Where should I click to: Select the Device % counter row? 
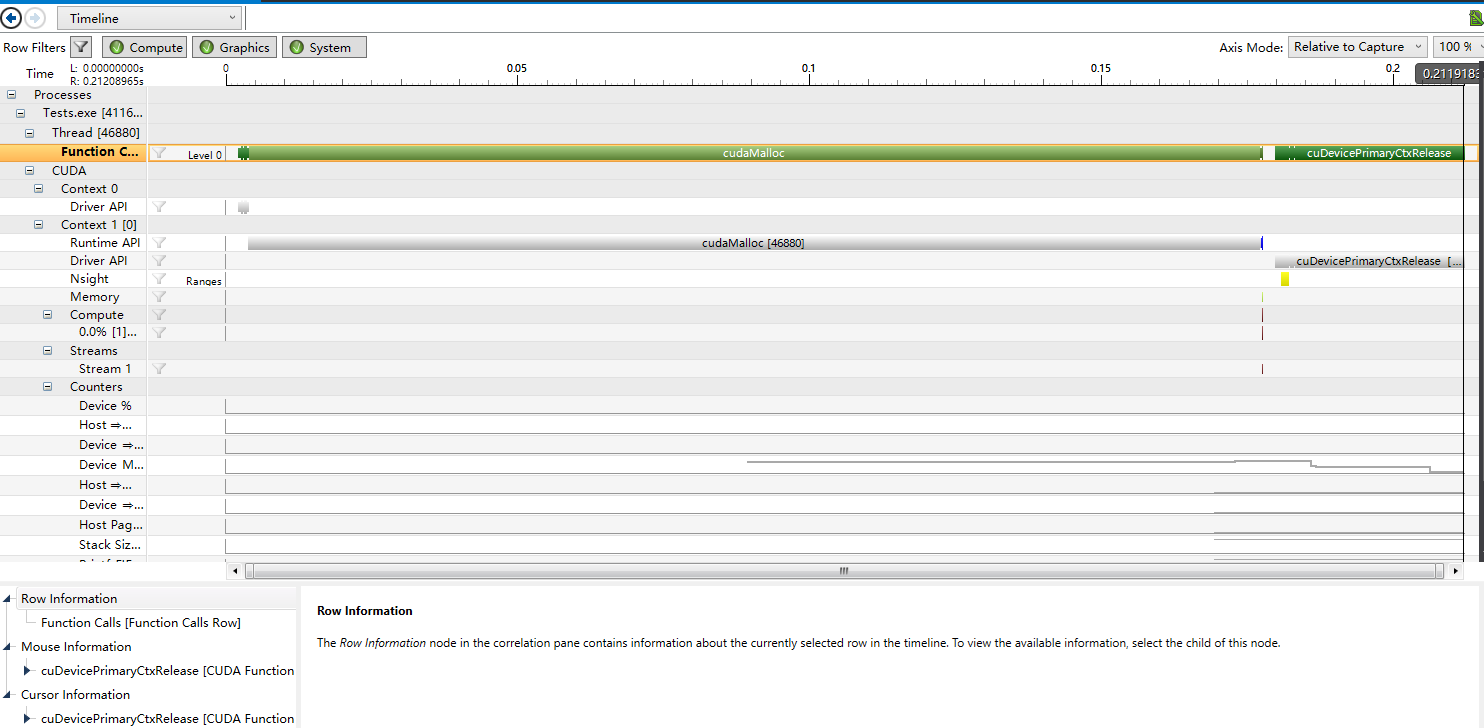coord(105,406)
